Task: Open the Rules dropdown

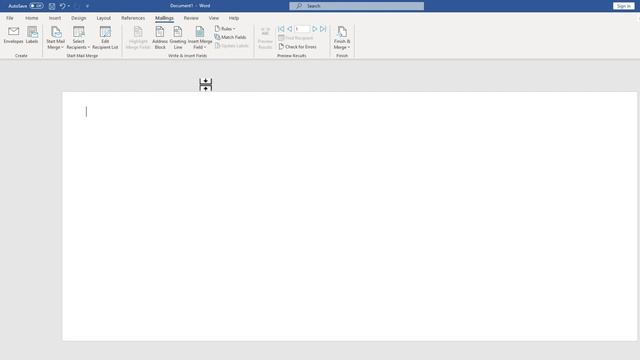Action: tap(225, 29)
